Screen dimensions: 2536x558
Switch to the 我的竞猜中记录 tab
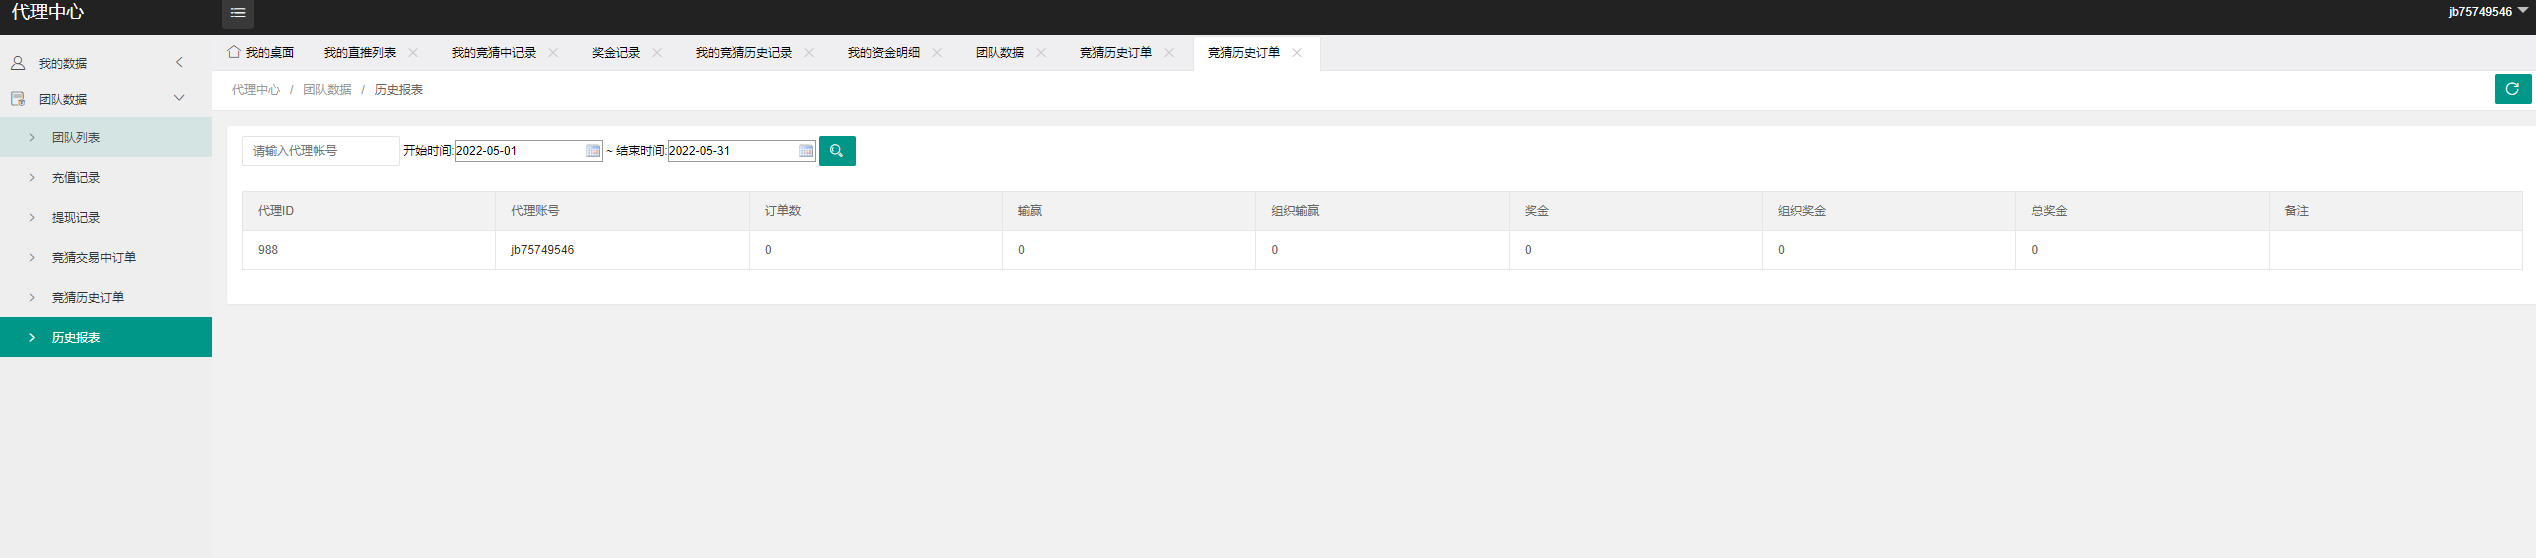493,53
